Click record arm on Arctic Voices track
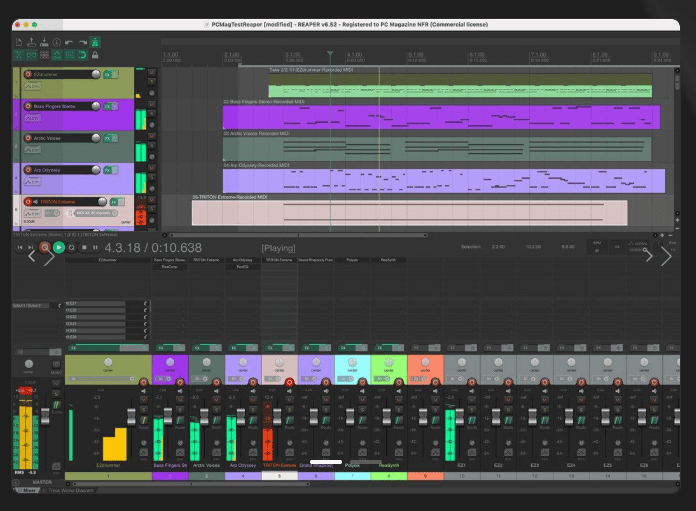This screenshot has height=511, width=696. (x=28, y=138)
